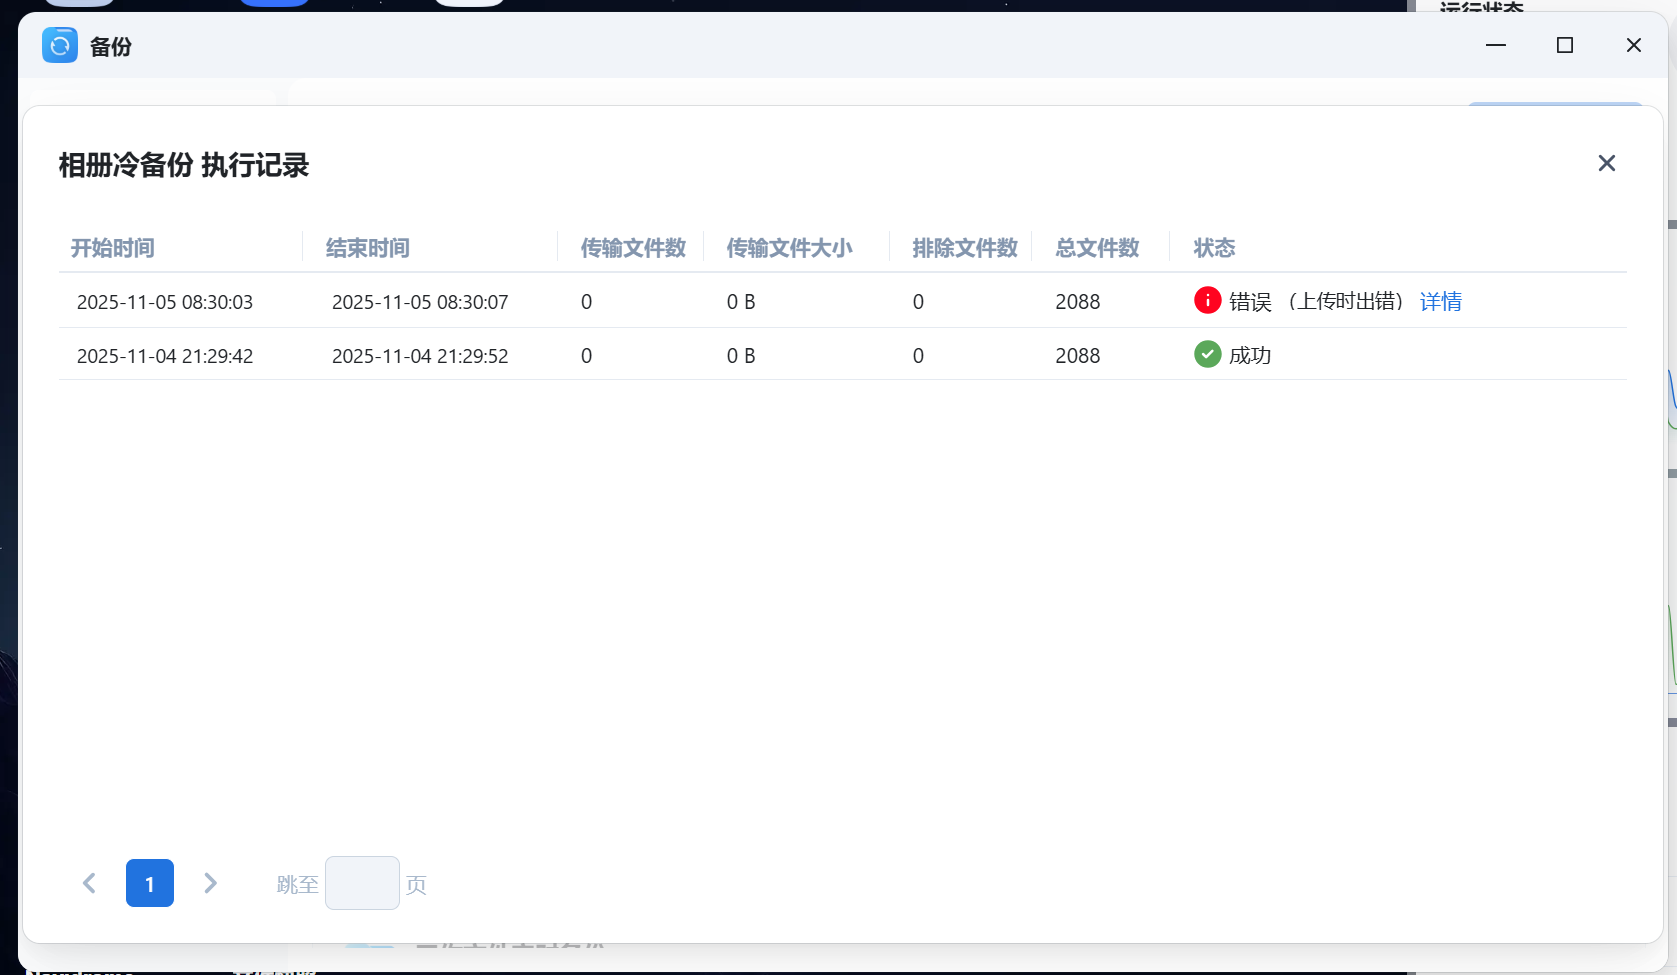Select page 1 in the pagination bar
This screenshot has height=975, width=1677.
[x=149, y=883]
